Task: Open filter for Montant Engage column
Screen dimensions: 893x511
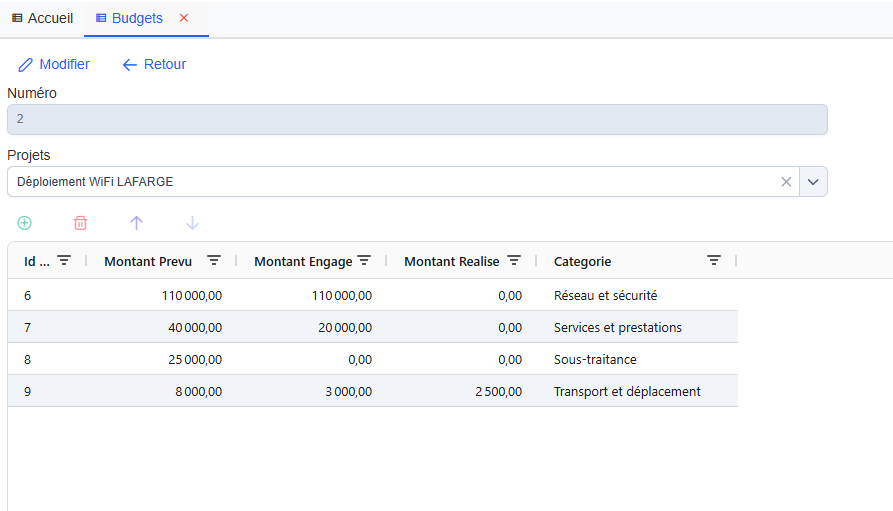Action: 364,260
